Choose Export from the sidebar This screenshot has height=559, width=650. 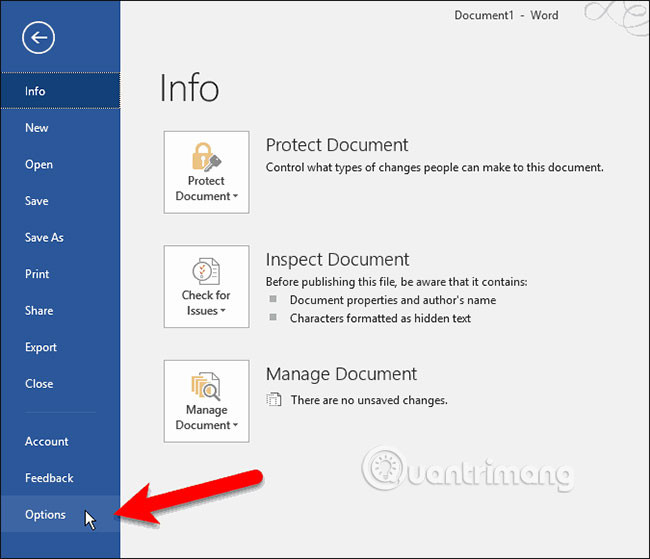coord(41,347)
